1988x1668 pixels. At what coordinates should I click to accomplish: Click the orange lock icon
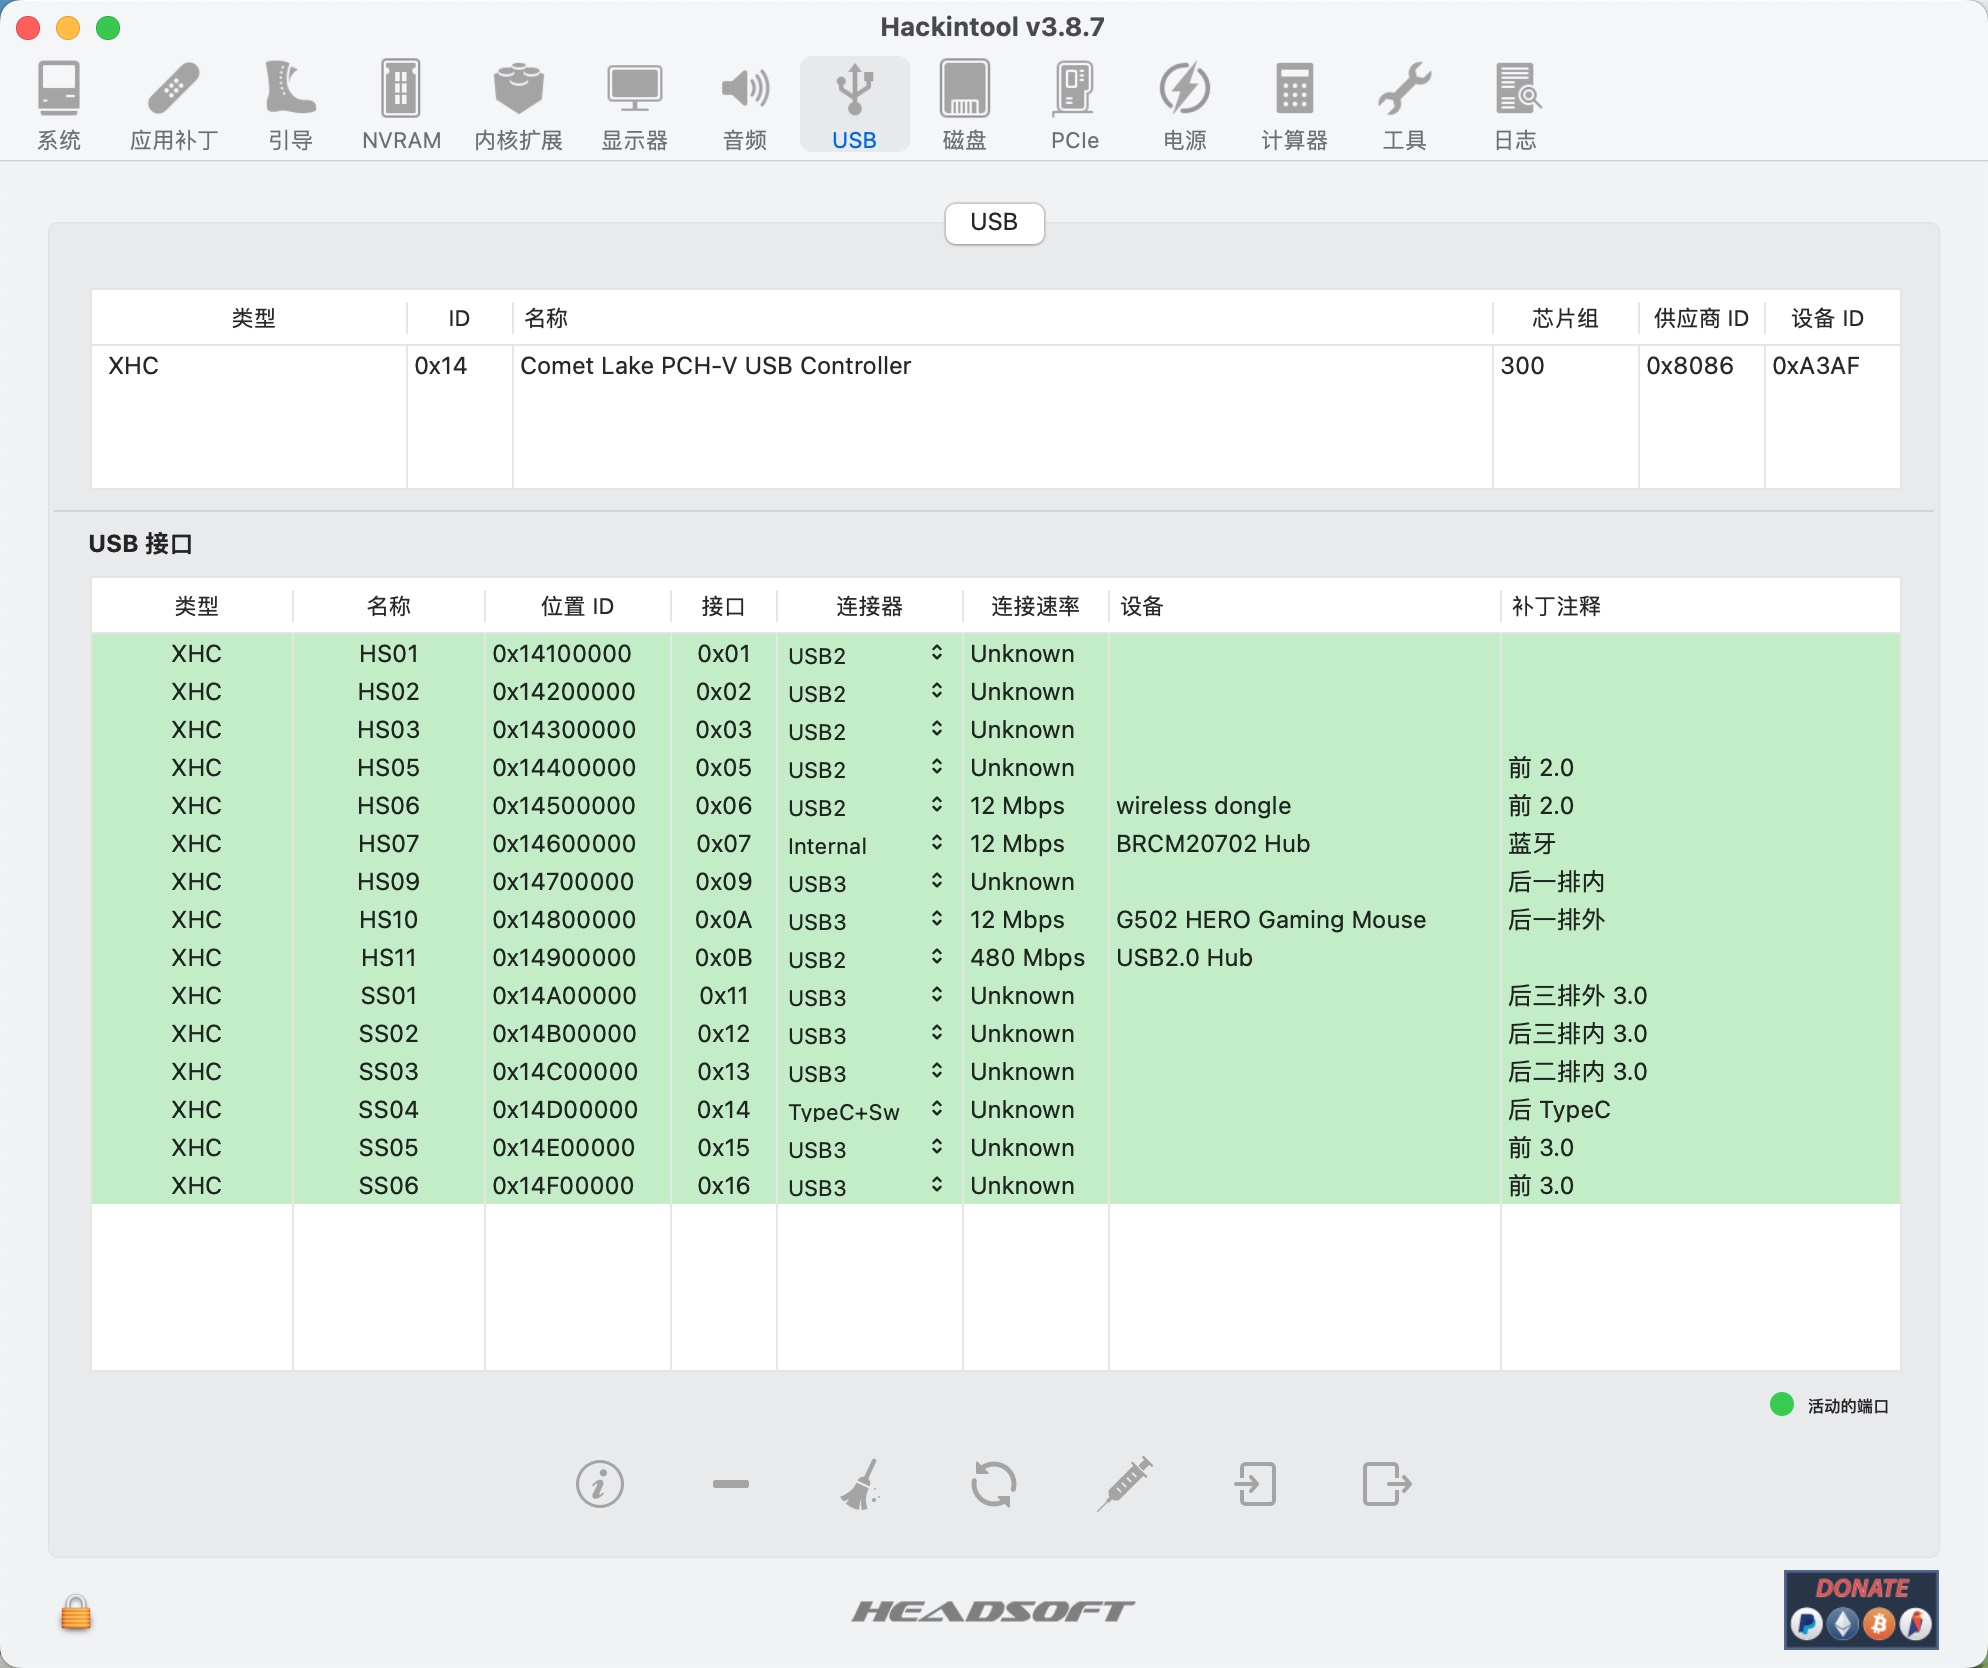76,1612
